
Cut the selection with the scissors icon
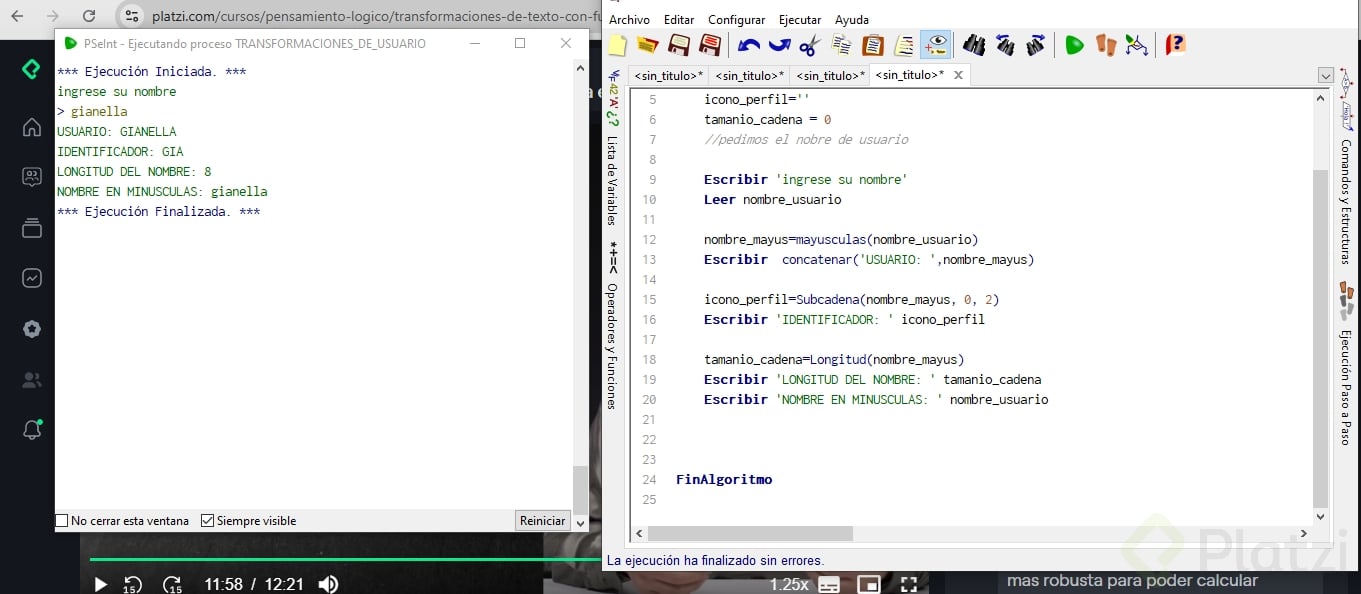[x=810, y=45]
